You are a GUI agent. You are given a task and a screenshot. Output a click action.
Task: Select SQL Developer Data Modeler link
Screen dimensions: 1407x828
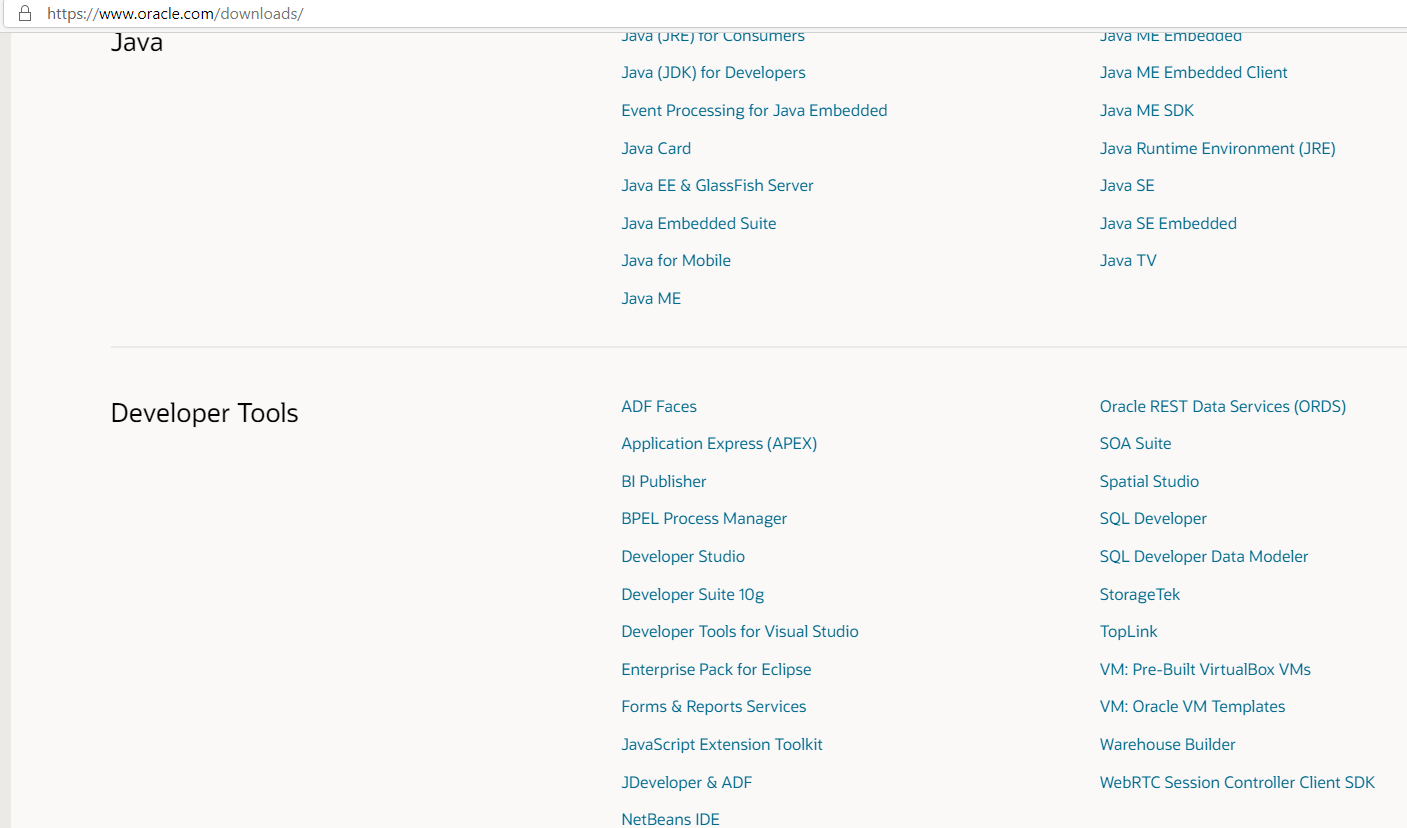coord(1204,557)
